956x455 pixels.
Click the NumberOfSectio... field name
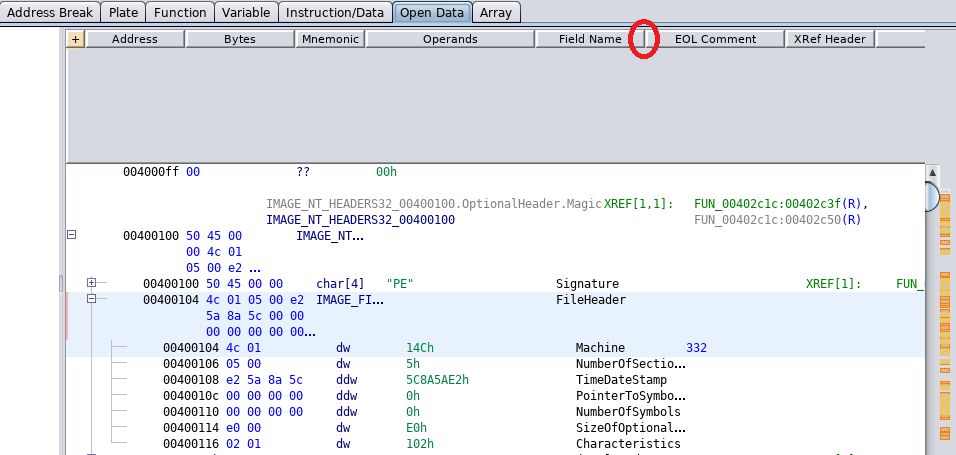click(x=630, y=364)
